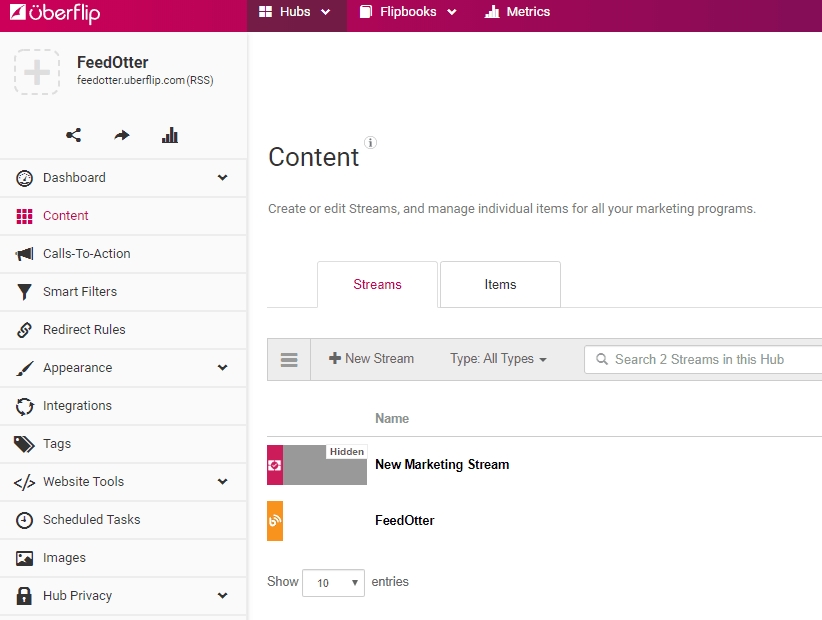The width and height of the screenshot is (822, 620).
Task: Open feedotter.uberflip.com link
Action: (131, 80)
